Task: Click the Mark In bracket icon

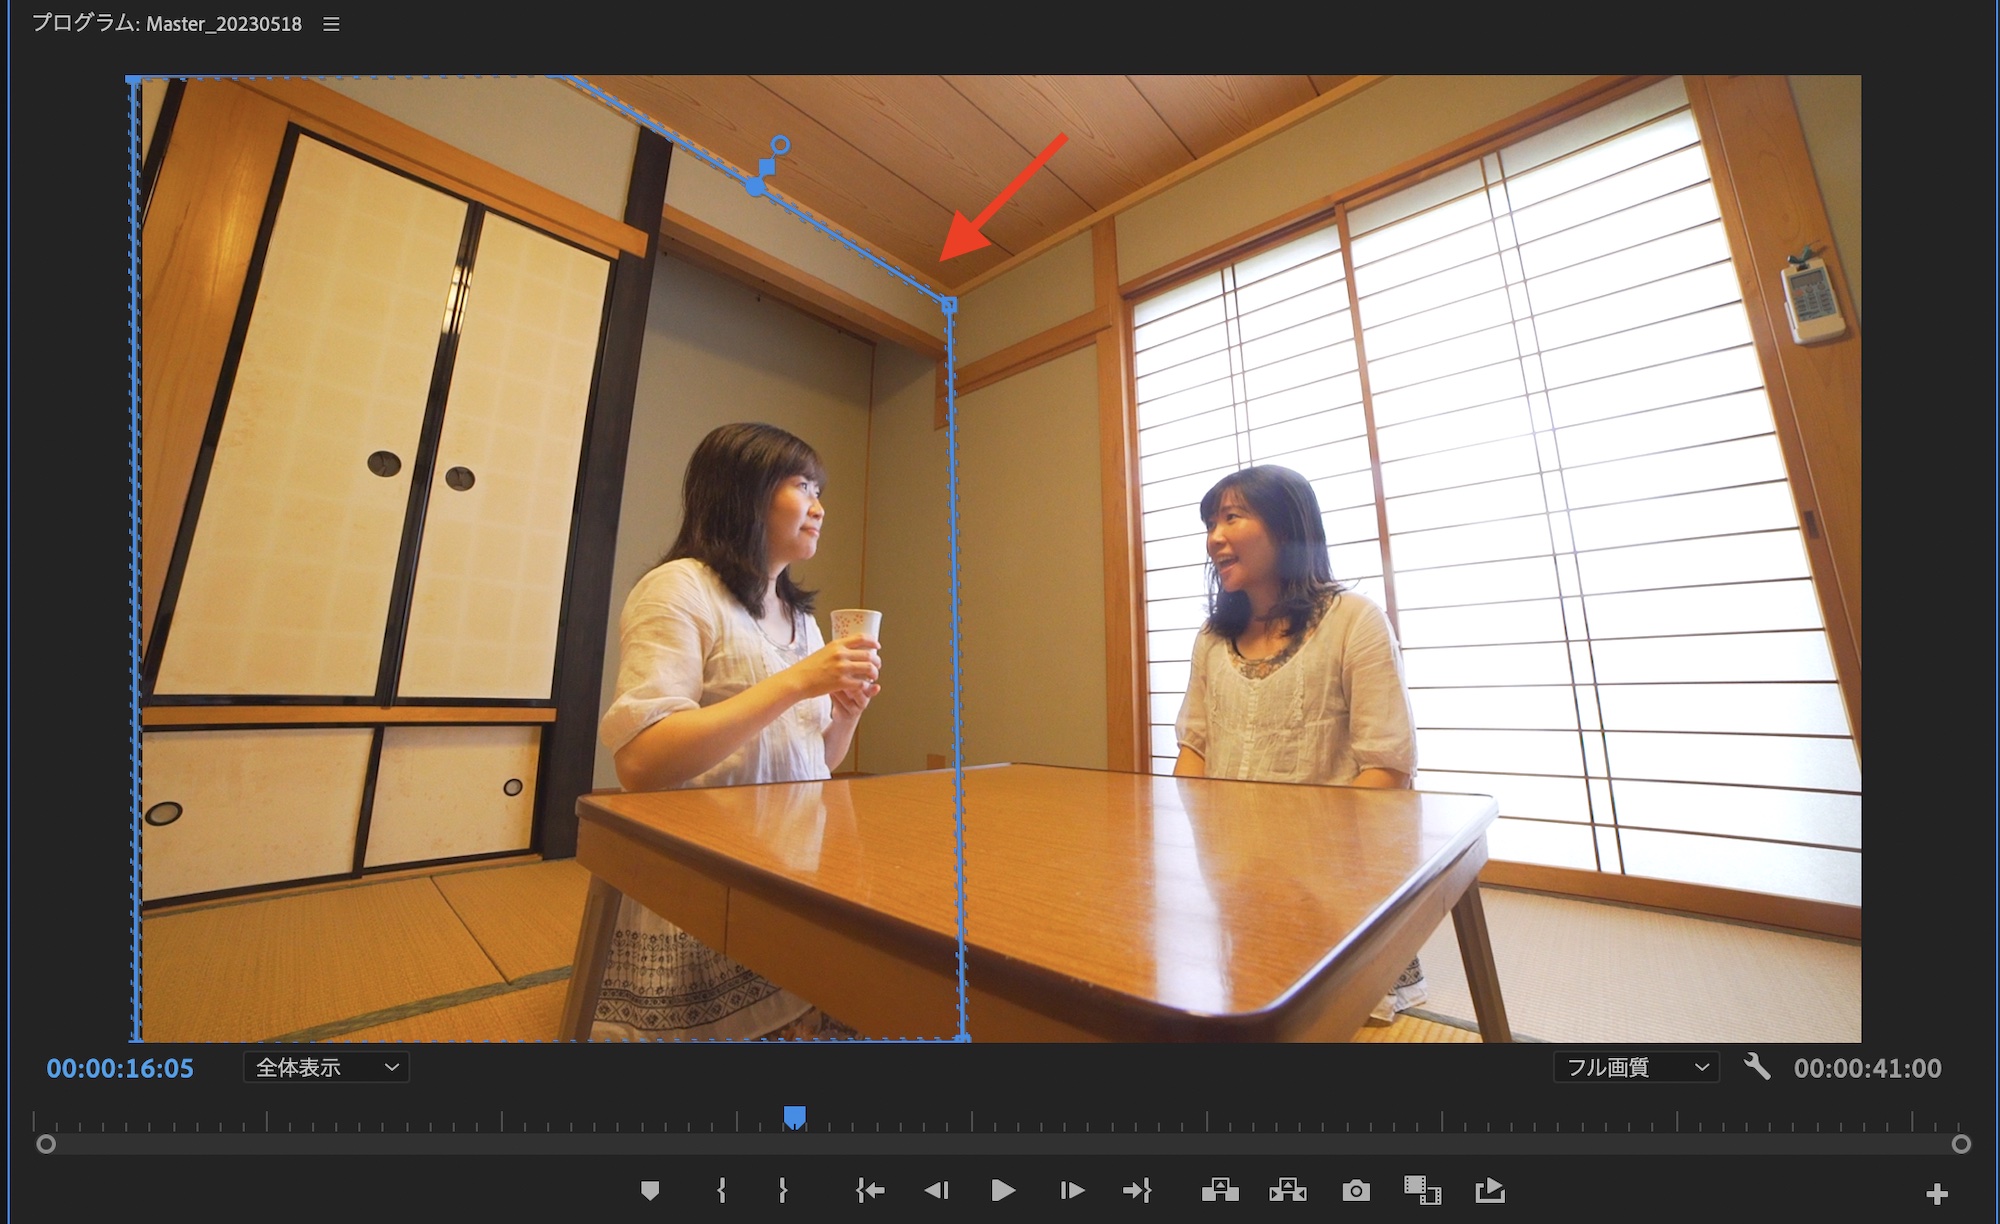Action: click(x=721, y=1190)
